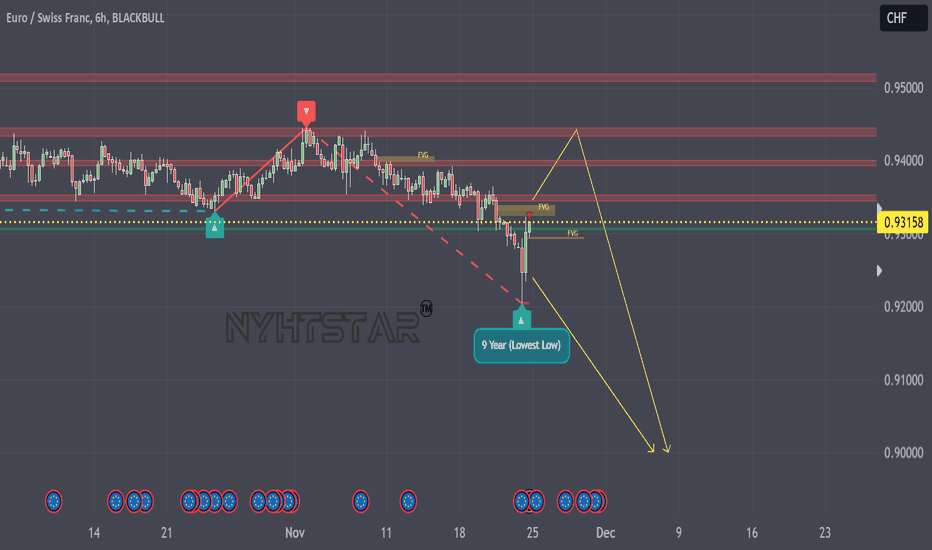The height and width of the screenshot is (550, 932).
Task: Select the red down-arrow high marker
Action: point(306,111)
